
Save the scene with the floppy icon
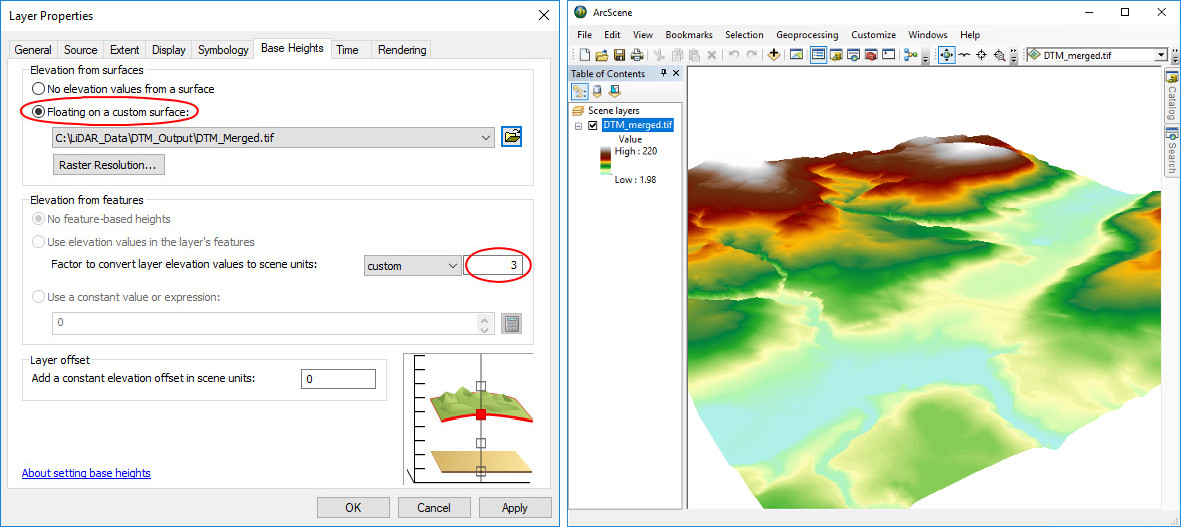pos(619,54)
